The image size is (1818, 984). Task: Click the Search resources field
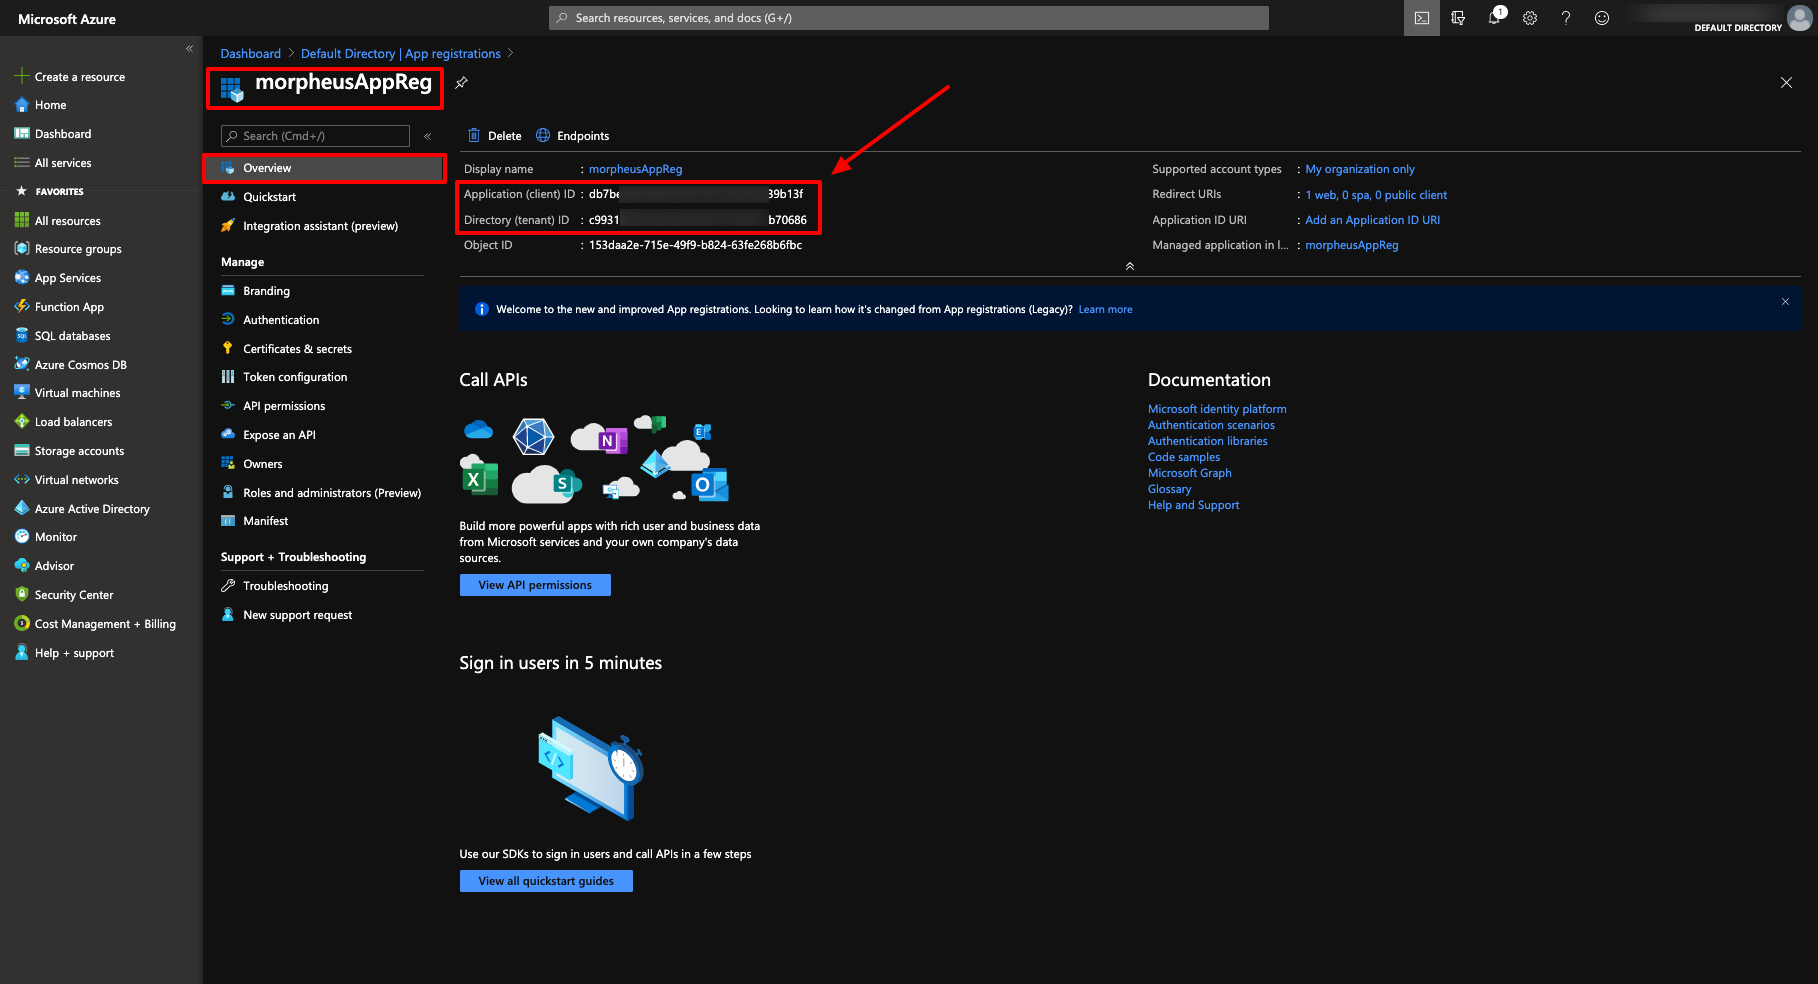(908, 17)
